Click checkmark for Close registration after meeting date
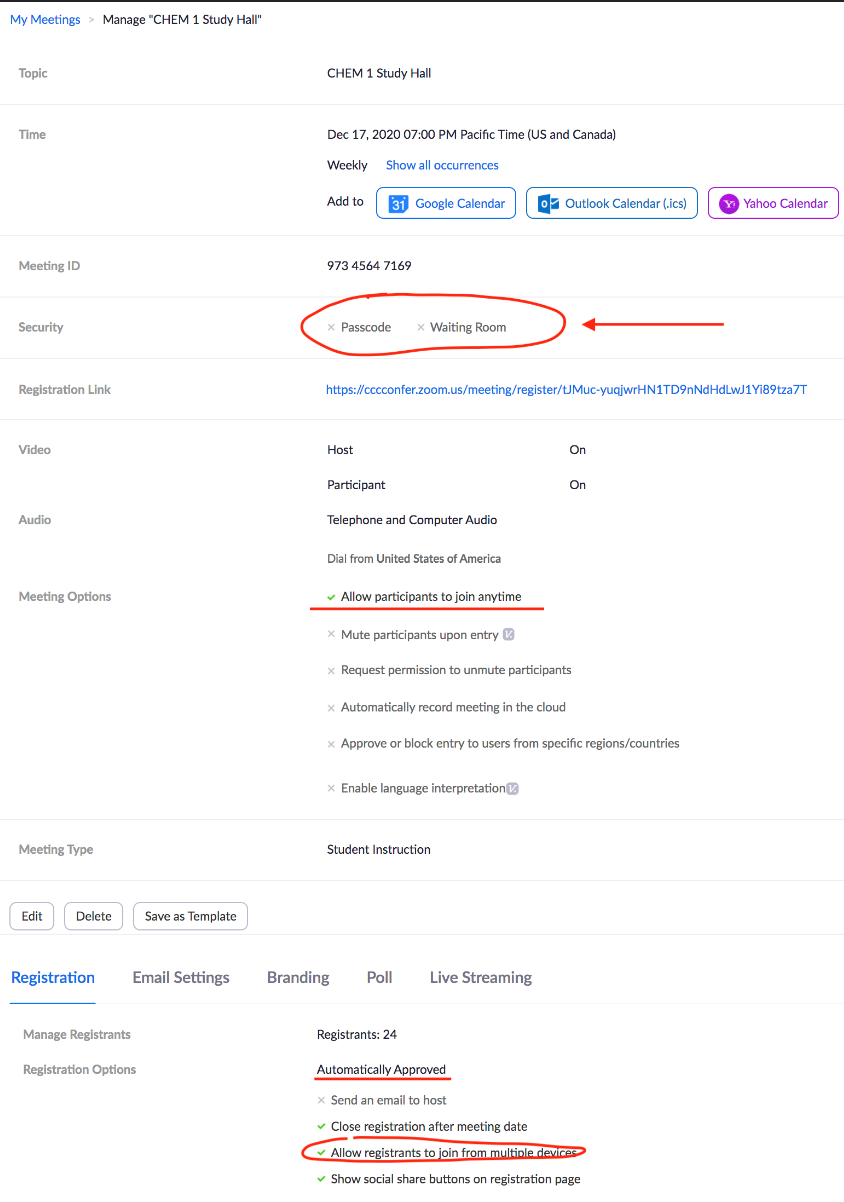This screenshot has height=1202, width=844. pyautogui.click(x=321, y=1127)
